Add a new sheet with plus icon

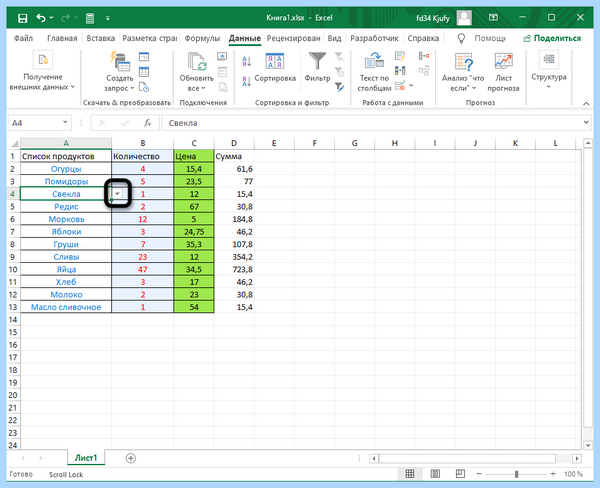pos(130,458)
